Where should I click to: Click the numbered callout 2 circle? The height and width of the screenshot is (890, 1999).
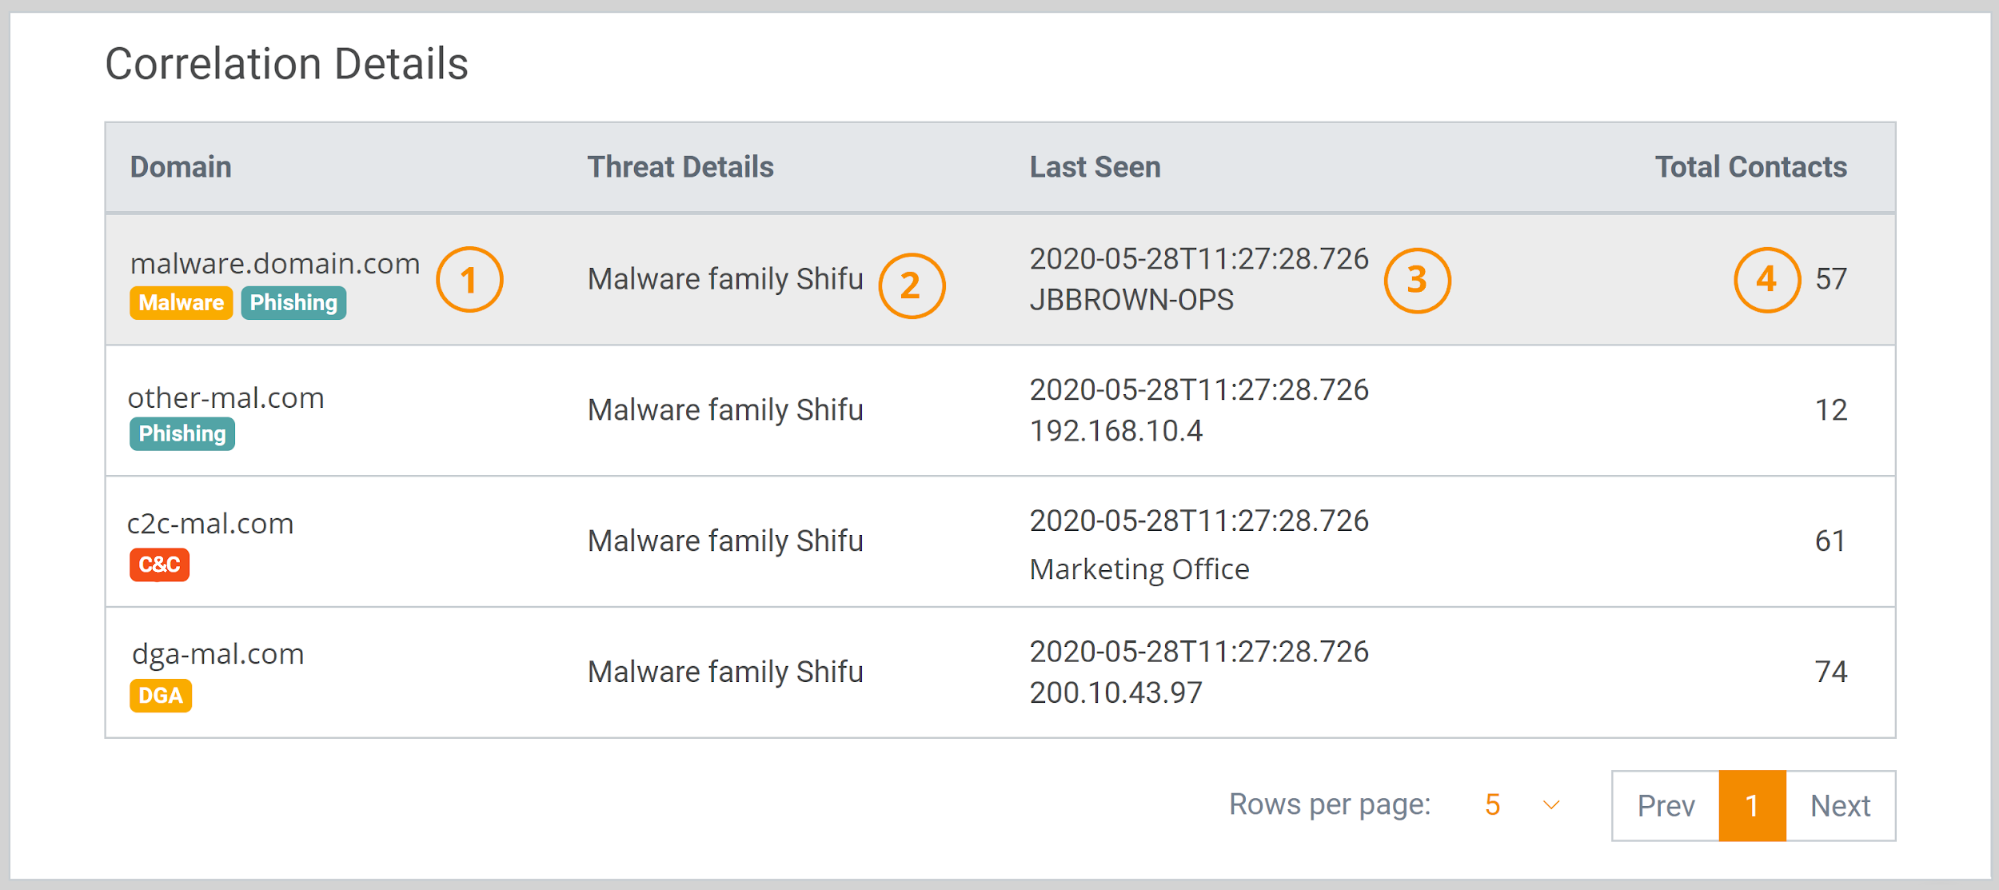(x=911, y=286)
